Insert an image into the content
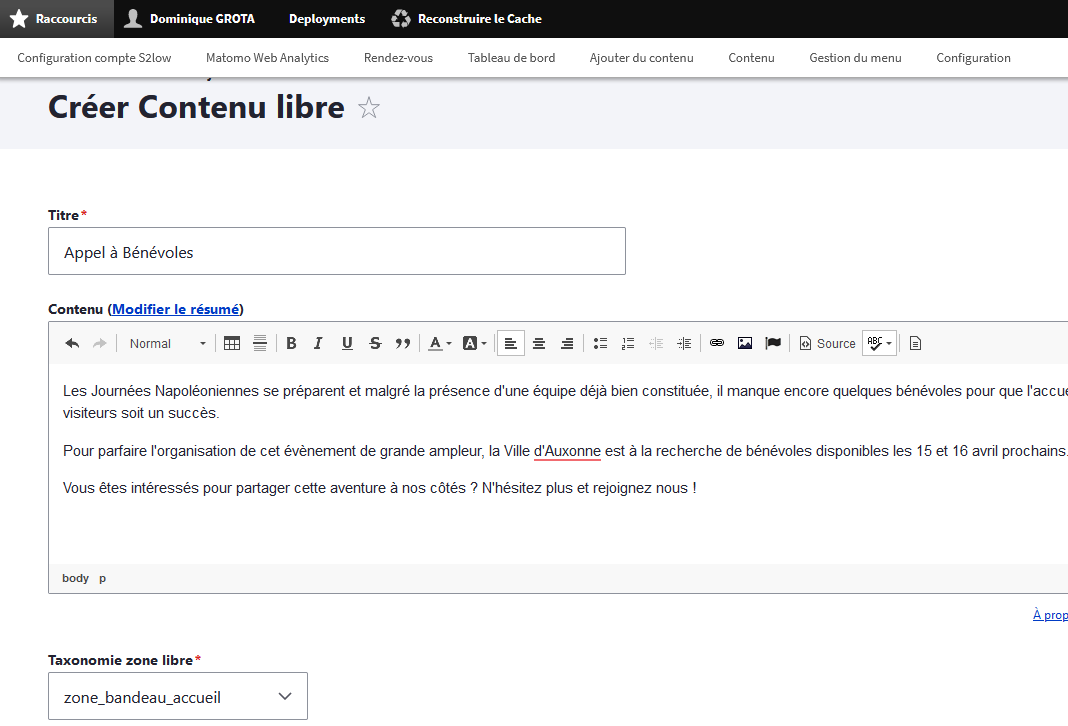The width and height of the screenshot is (1068, 726). 745,343
